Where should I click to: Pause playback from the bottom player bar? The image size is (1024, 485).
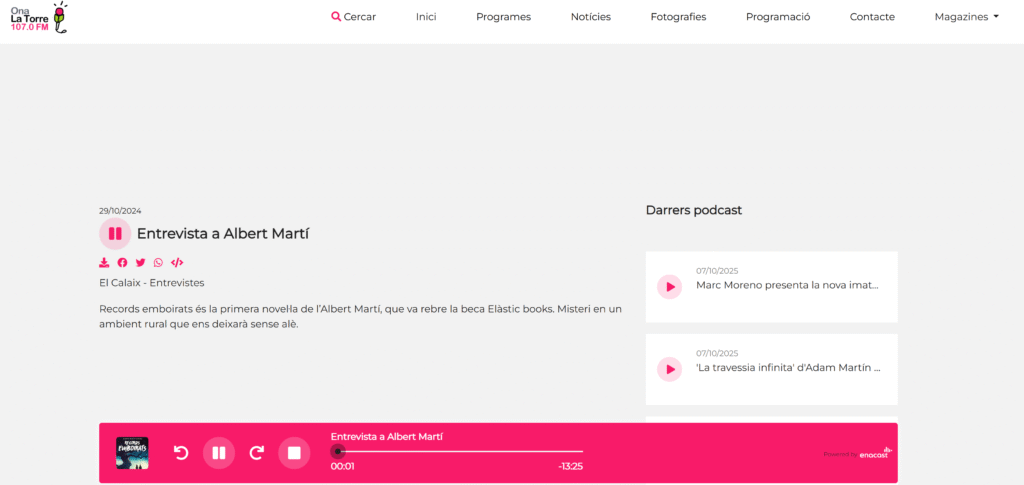click(x=219, y=453)
